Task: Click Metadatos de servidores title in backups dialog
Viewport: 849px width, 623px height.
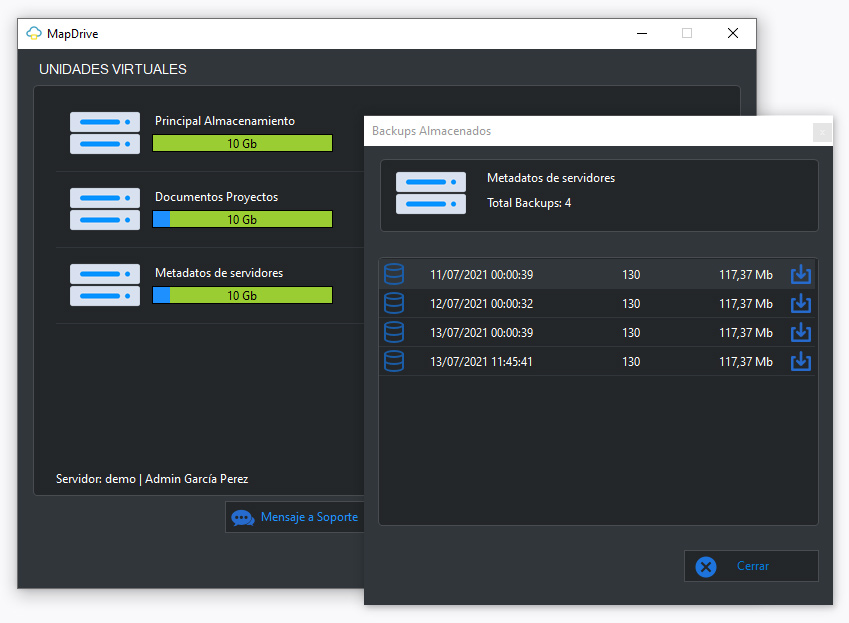Action: click(x=551, y=178)
